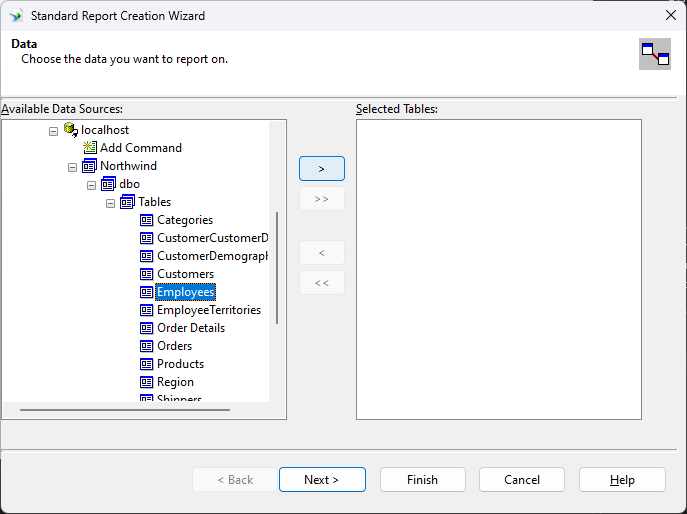Collapse the Northwind database node
Image resolution: width=687 pixels, height=514 pixels.
(x=72, y=167)
